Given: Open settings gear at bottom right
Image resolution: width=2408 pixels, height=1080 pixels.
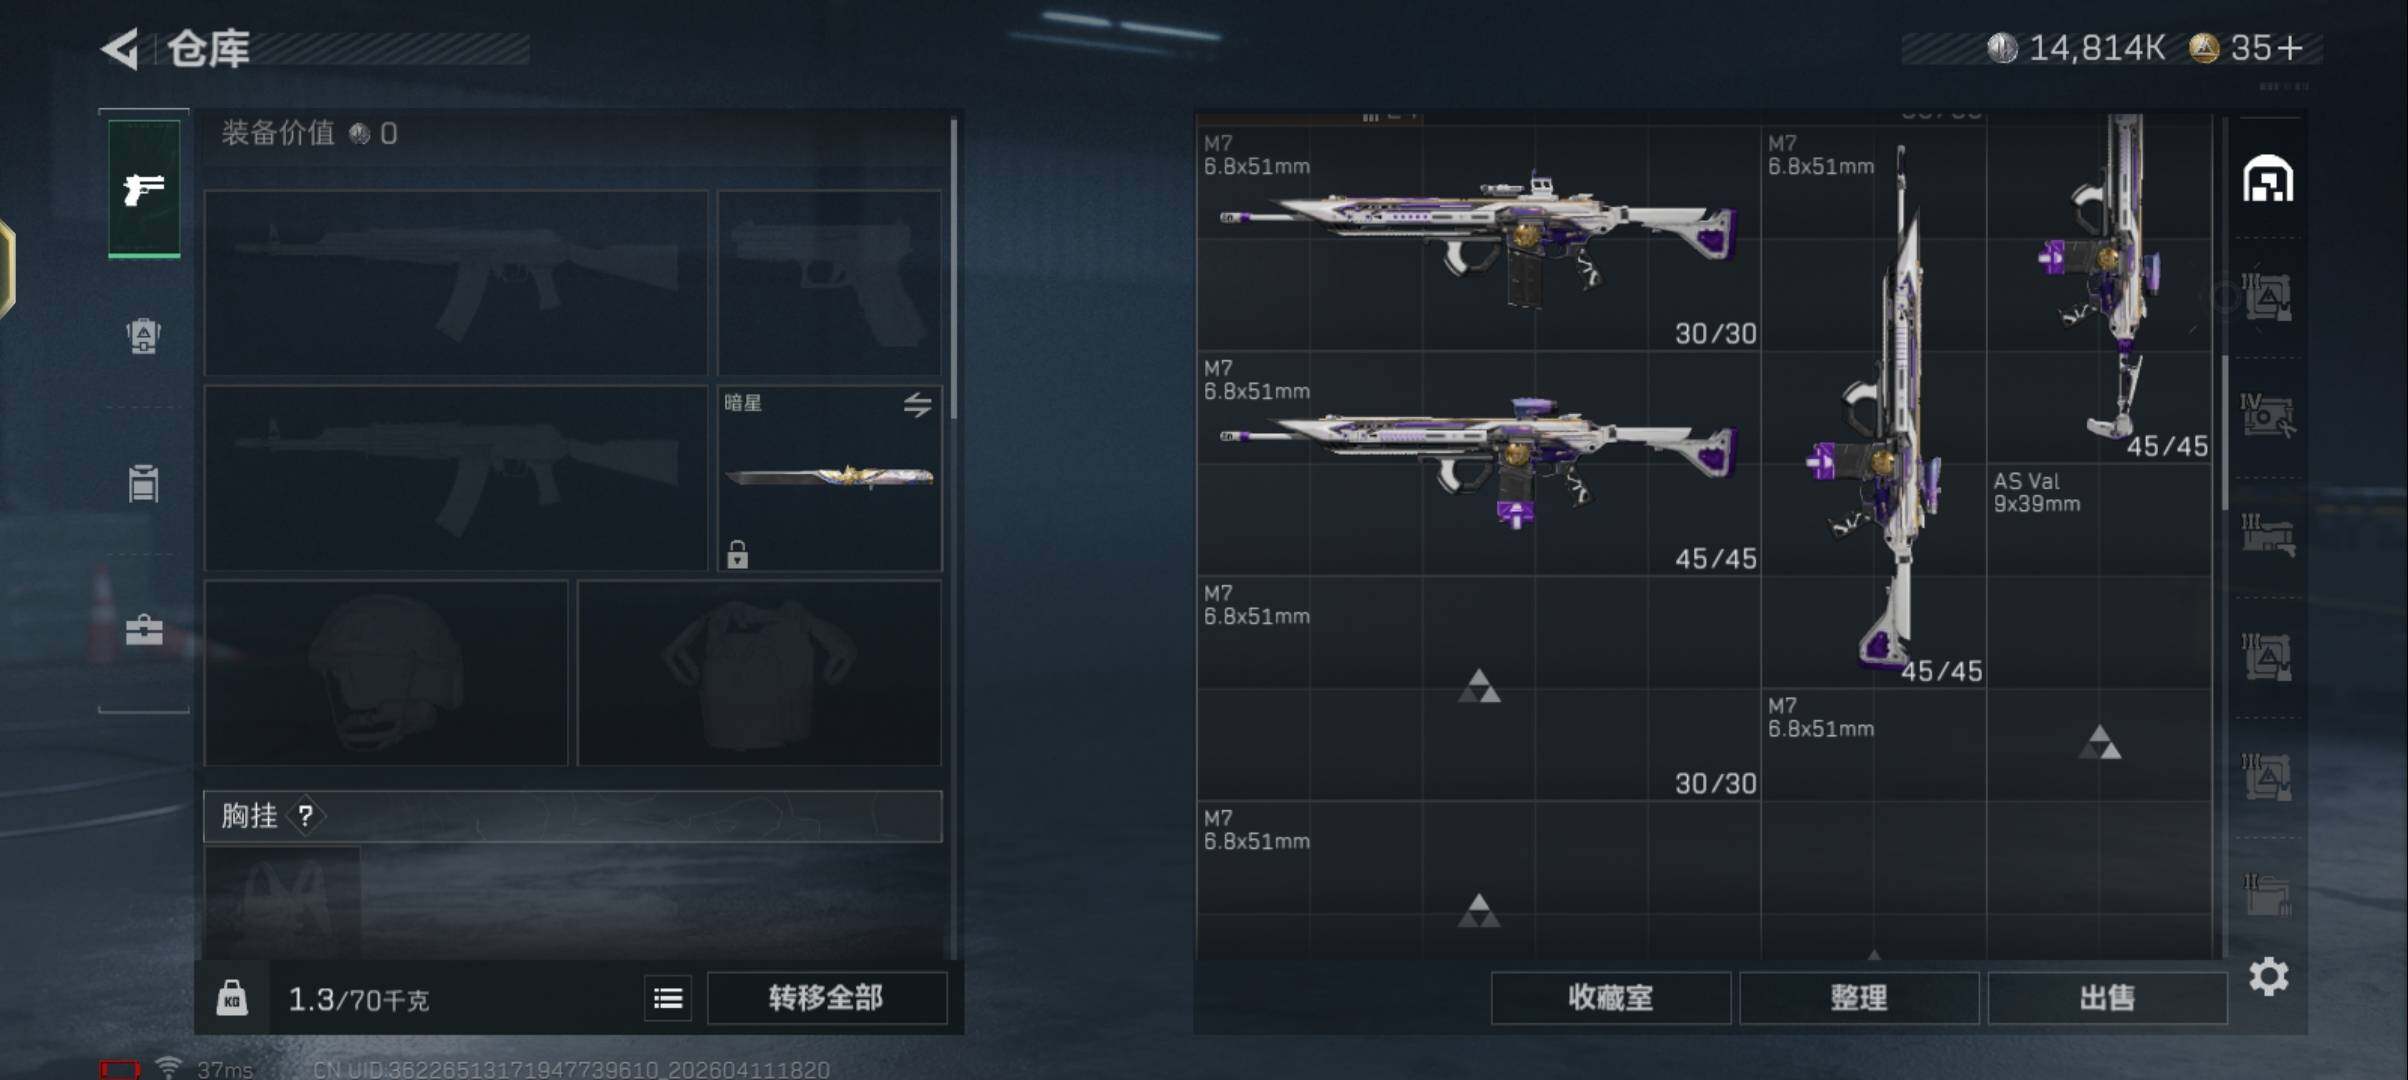Looking at the screenshot, I should [x=2268, y=976].
